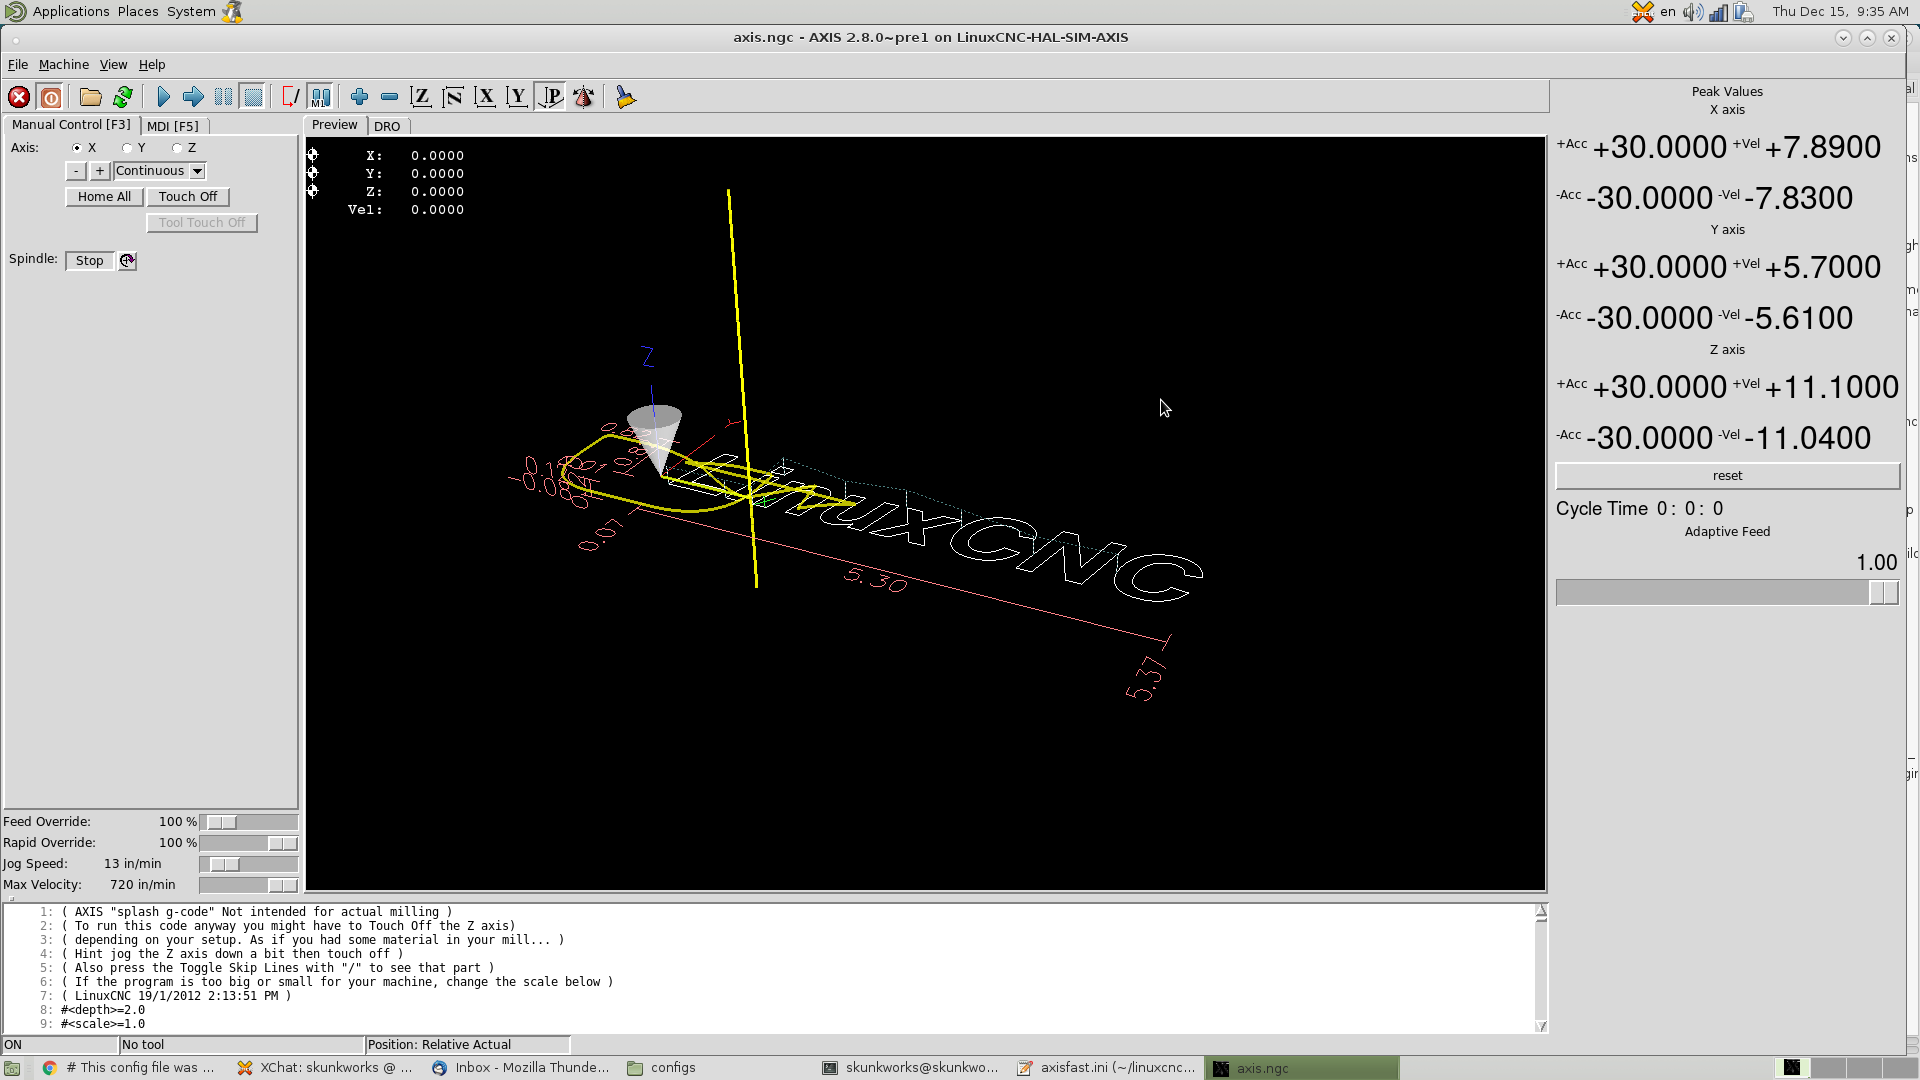Switch to rotated Z view
This screenshot has width=1920, height=1080.
tap(453, 97)
